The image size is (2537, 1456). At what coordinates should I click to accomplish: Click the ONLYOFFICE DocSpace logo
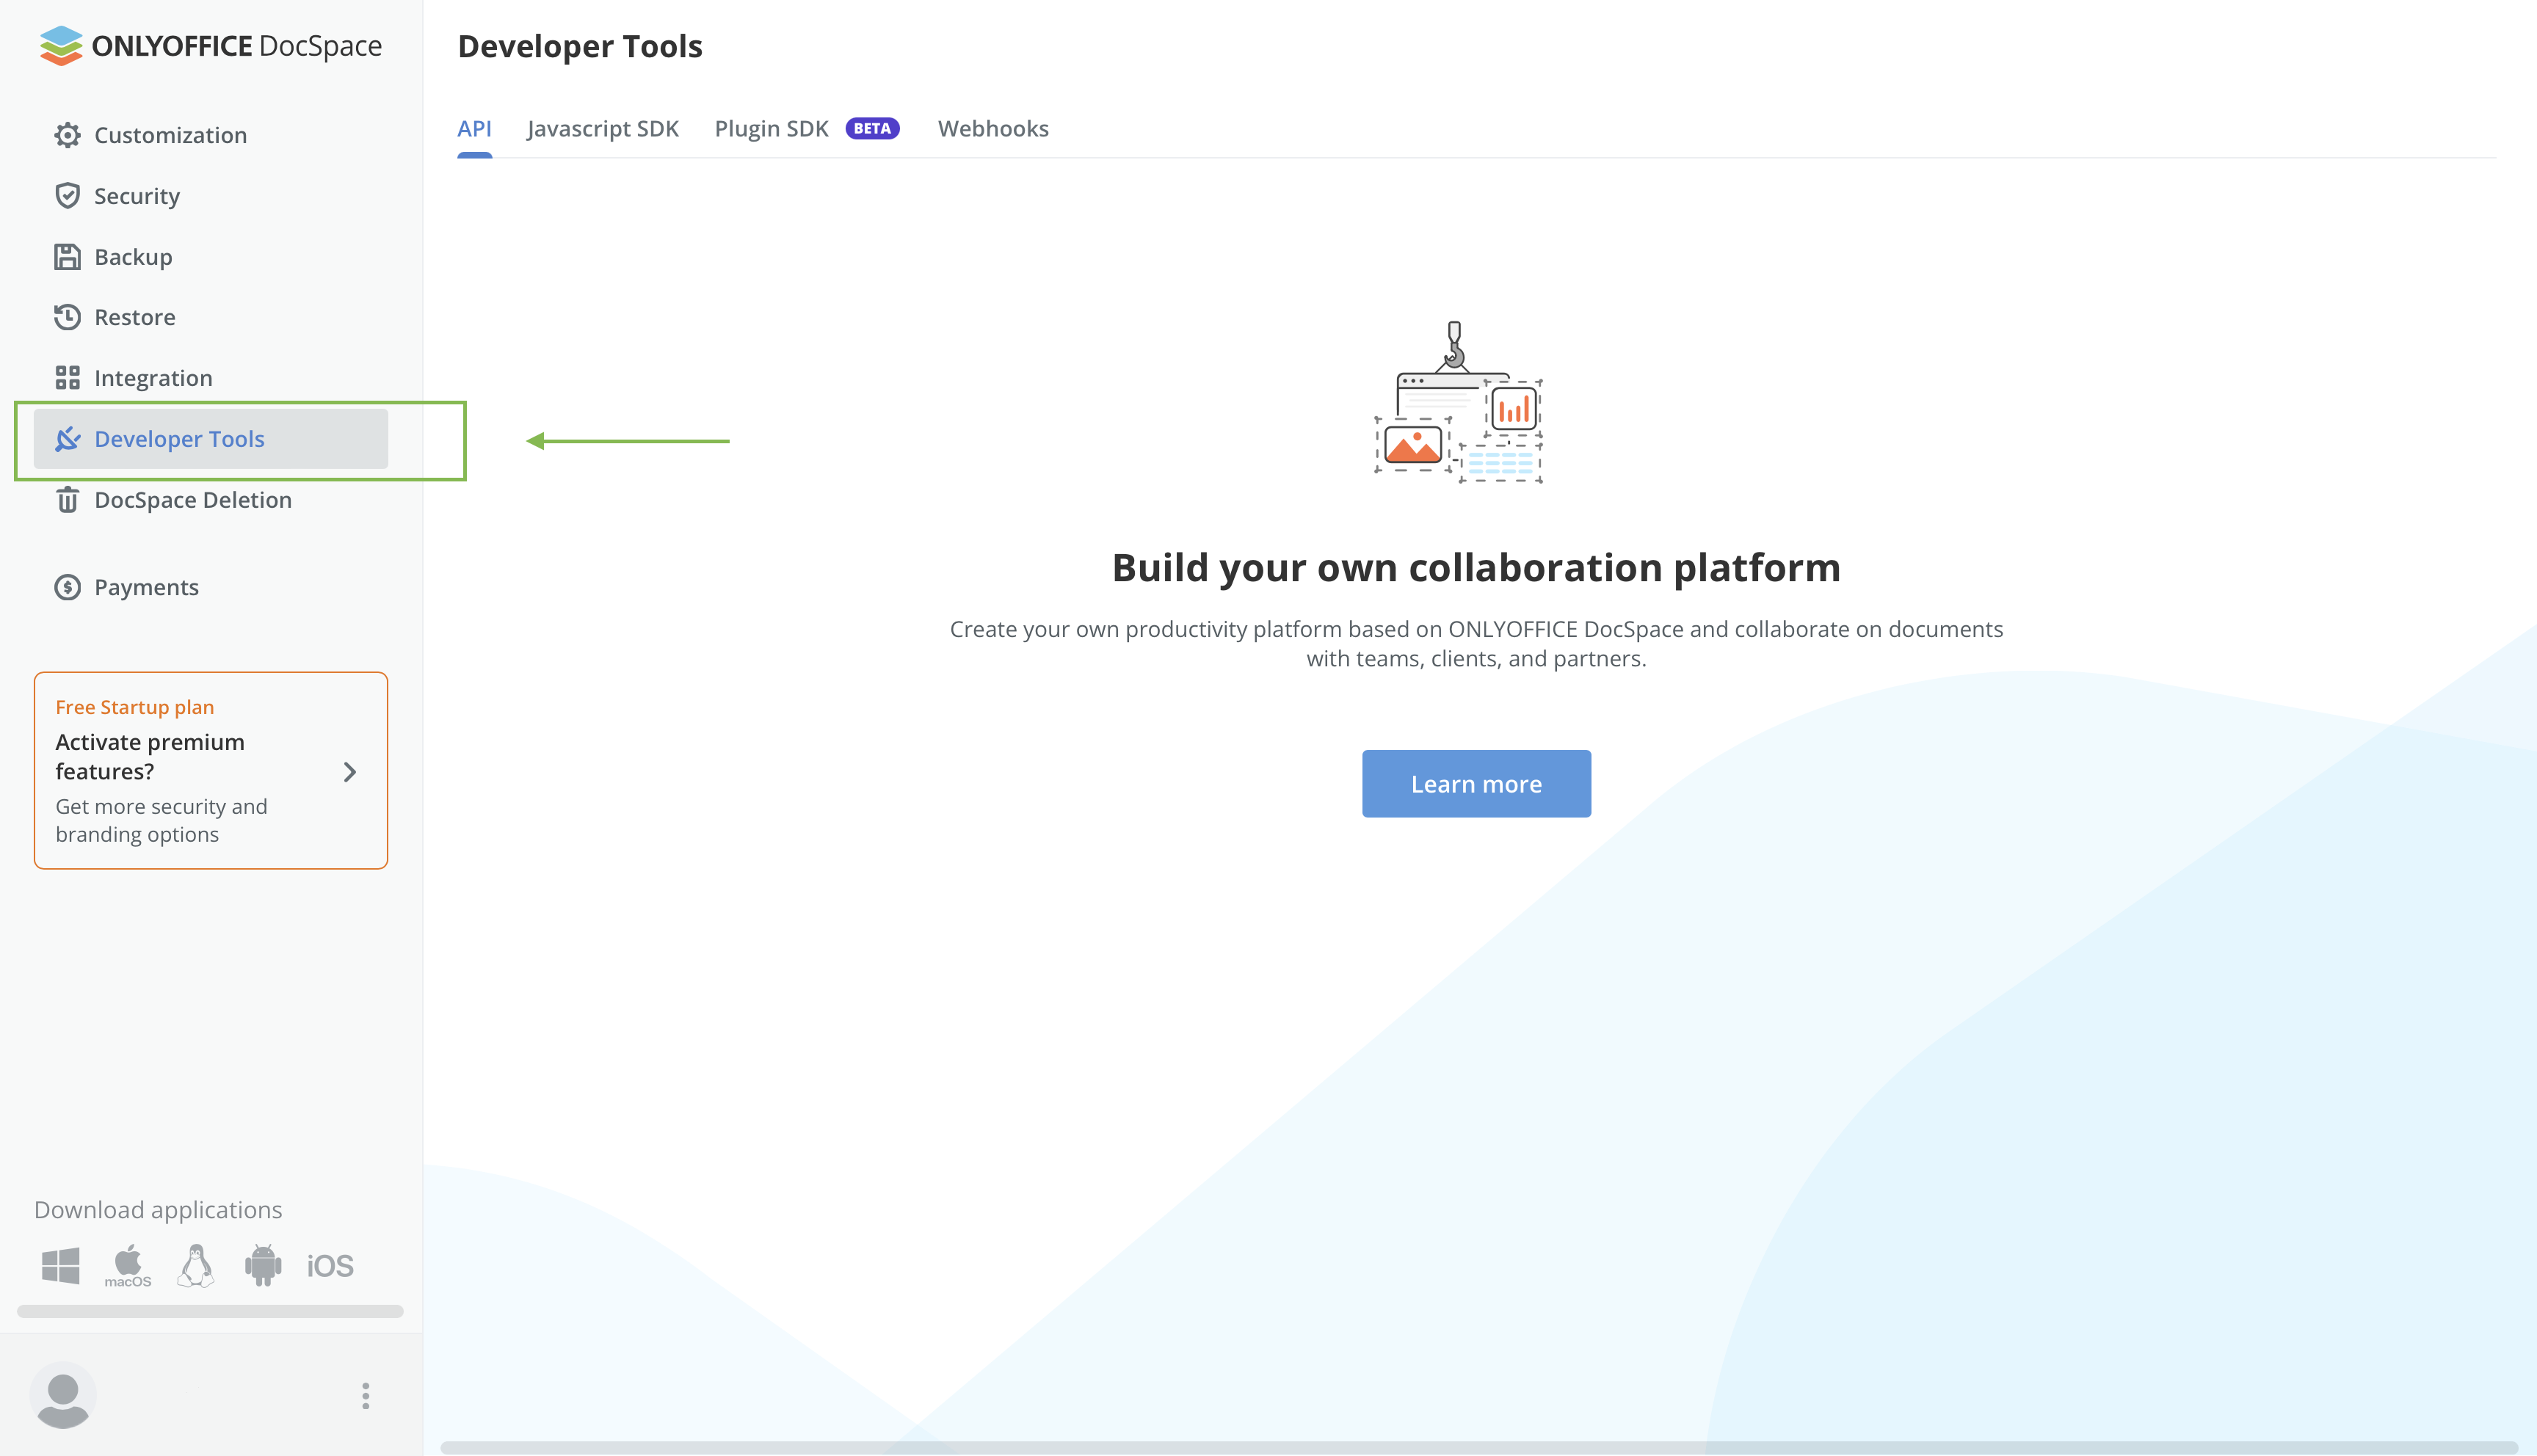point(211,46)
